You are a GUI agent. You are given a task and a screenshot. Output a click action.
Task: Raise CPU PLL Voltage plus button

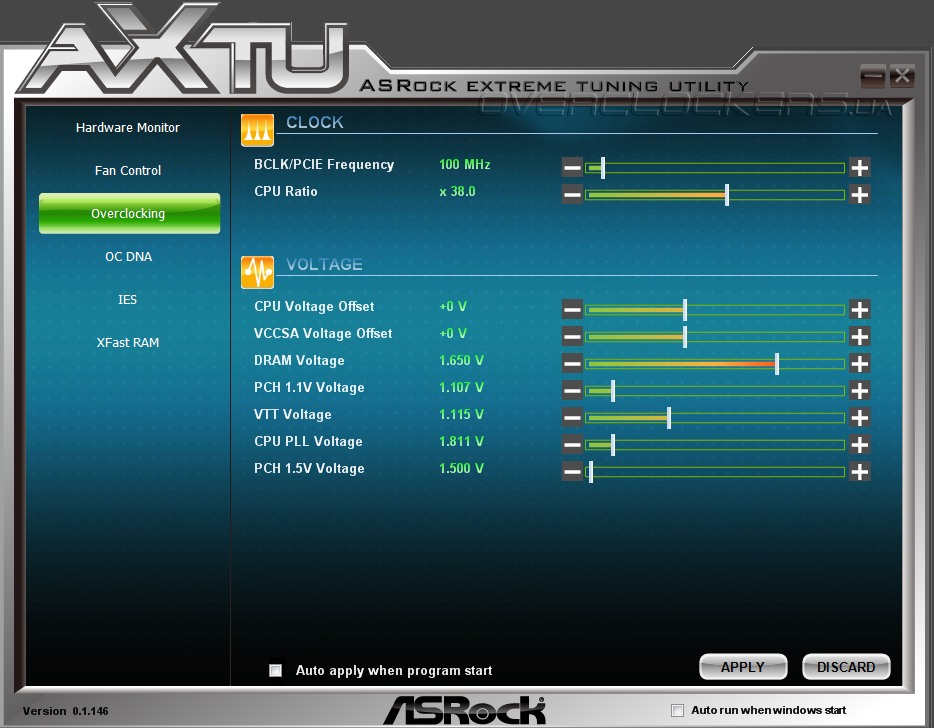(860, 444)
